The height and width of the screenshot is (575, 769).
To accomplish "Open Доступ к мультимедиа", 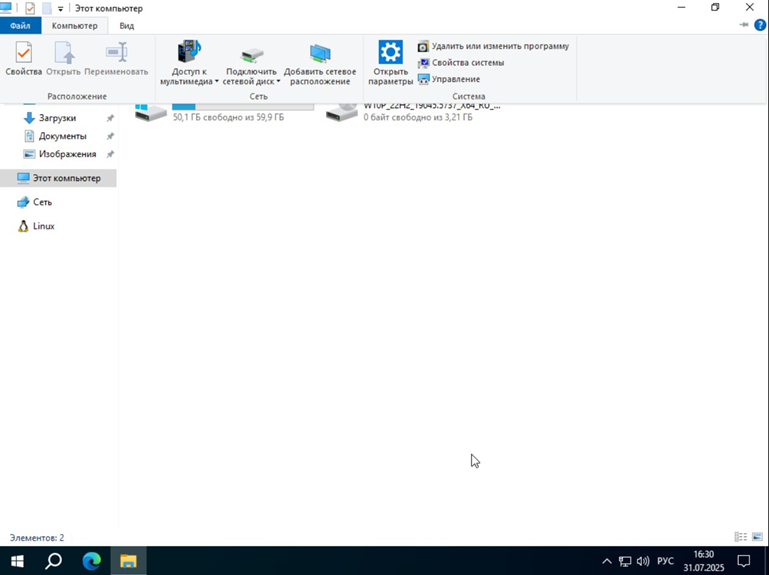I will click(189, 63).
